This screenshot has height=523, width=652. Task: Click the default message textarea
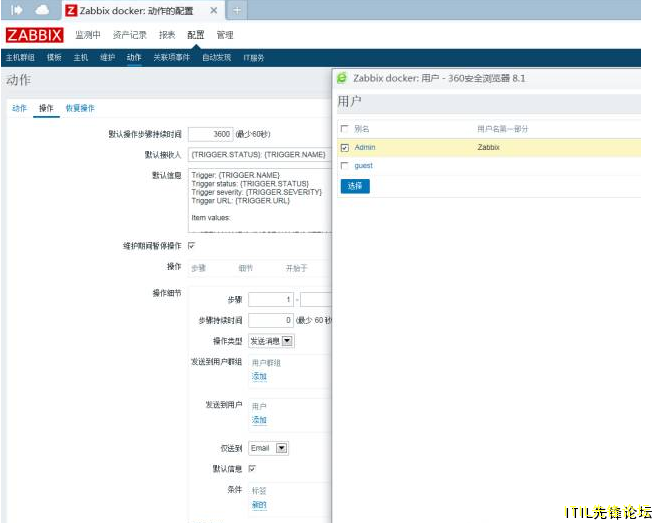[x=260, y=200]
